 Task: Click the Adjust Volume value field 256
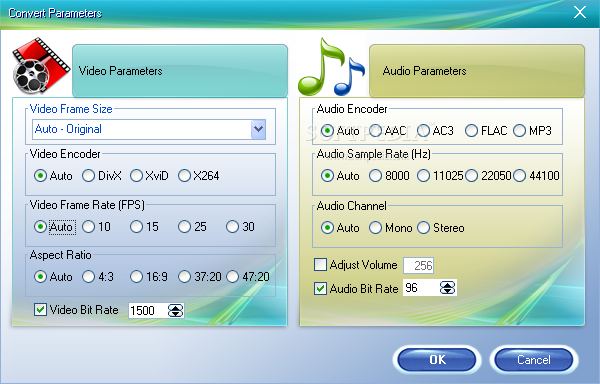[418, 265]
